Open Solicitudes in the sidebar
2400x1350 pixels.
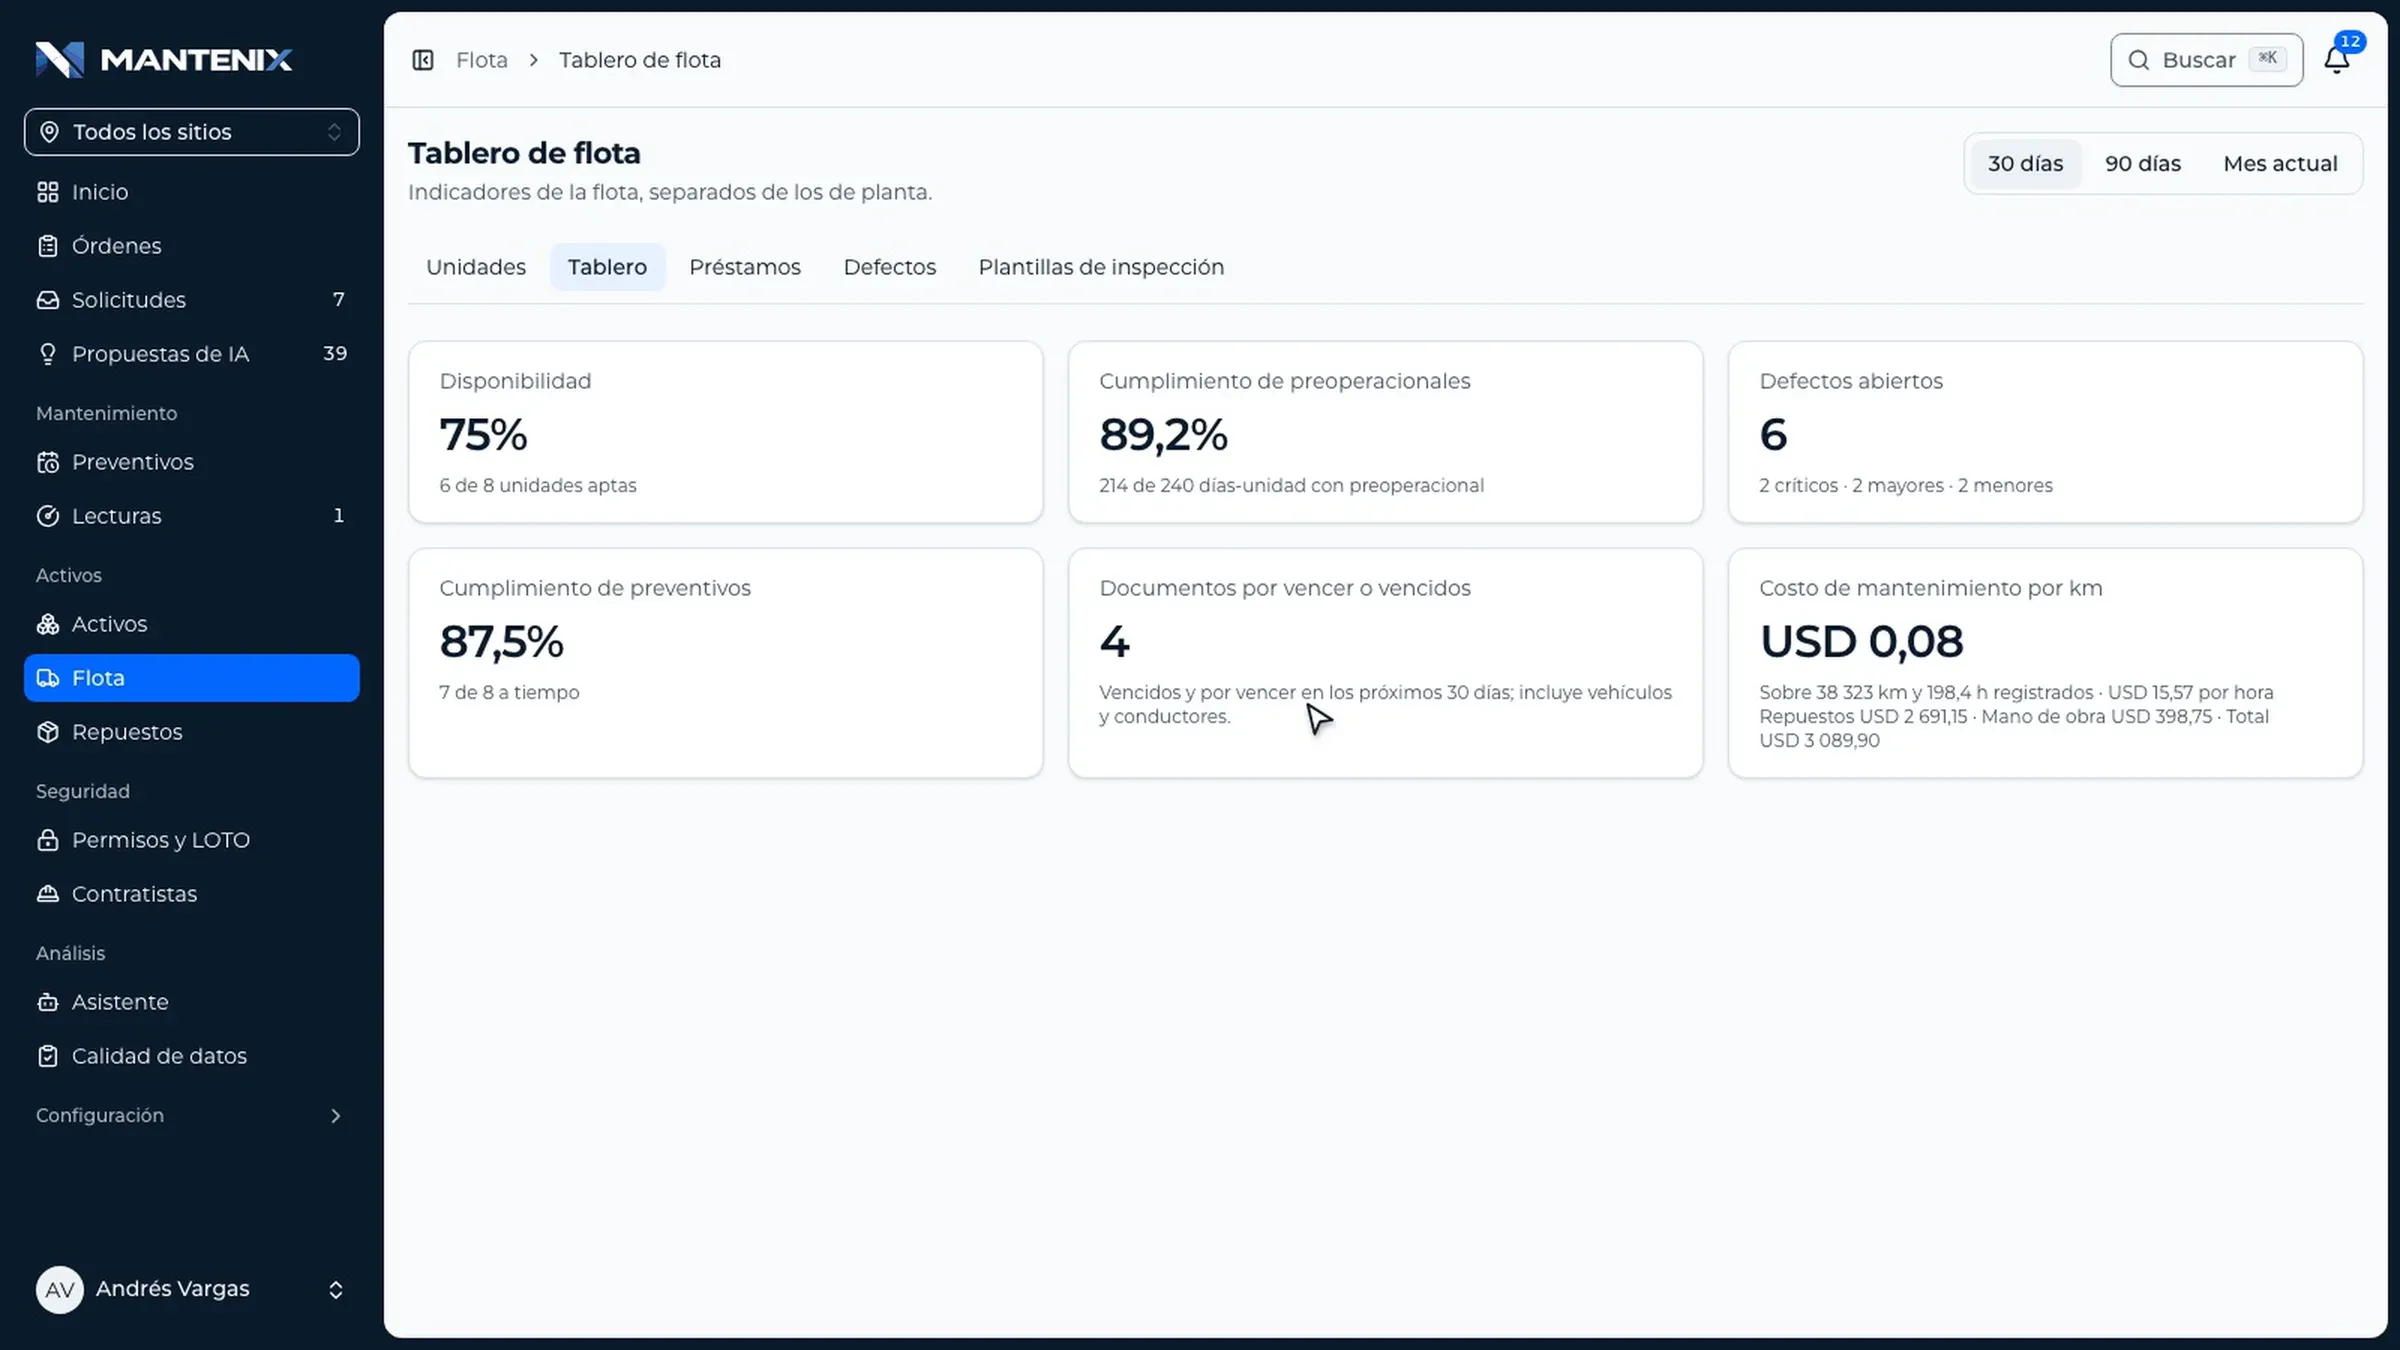pos(192,300)
